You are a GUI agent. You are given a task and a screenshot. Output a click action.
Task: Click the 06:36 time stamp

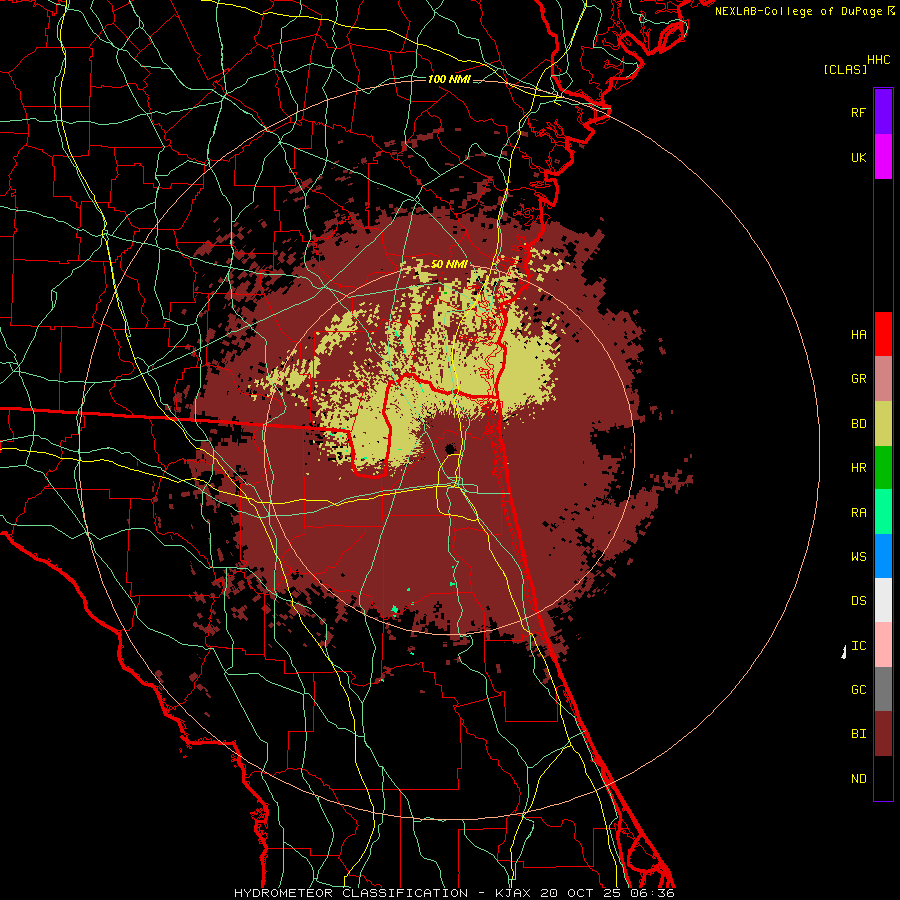click(651, 893)
